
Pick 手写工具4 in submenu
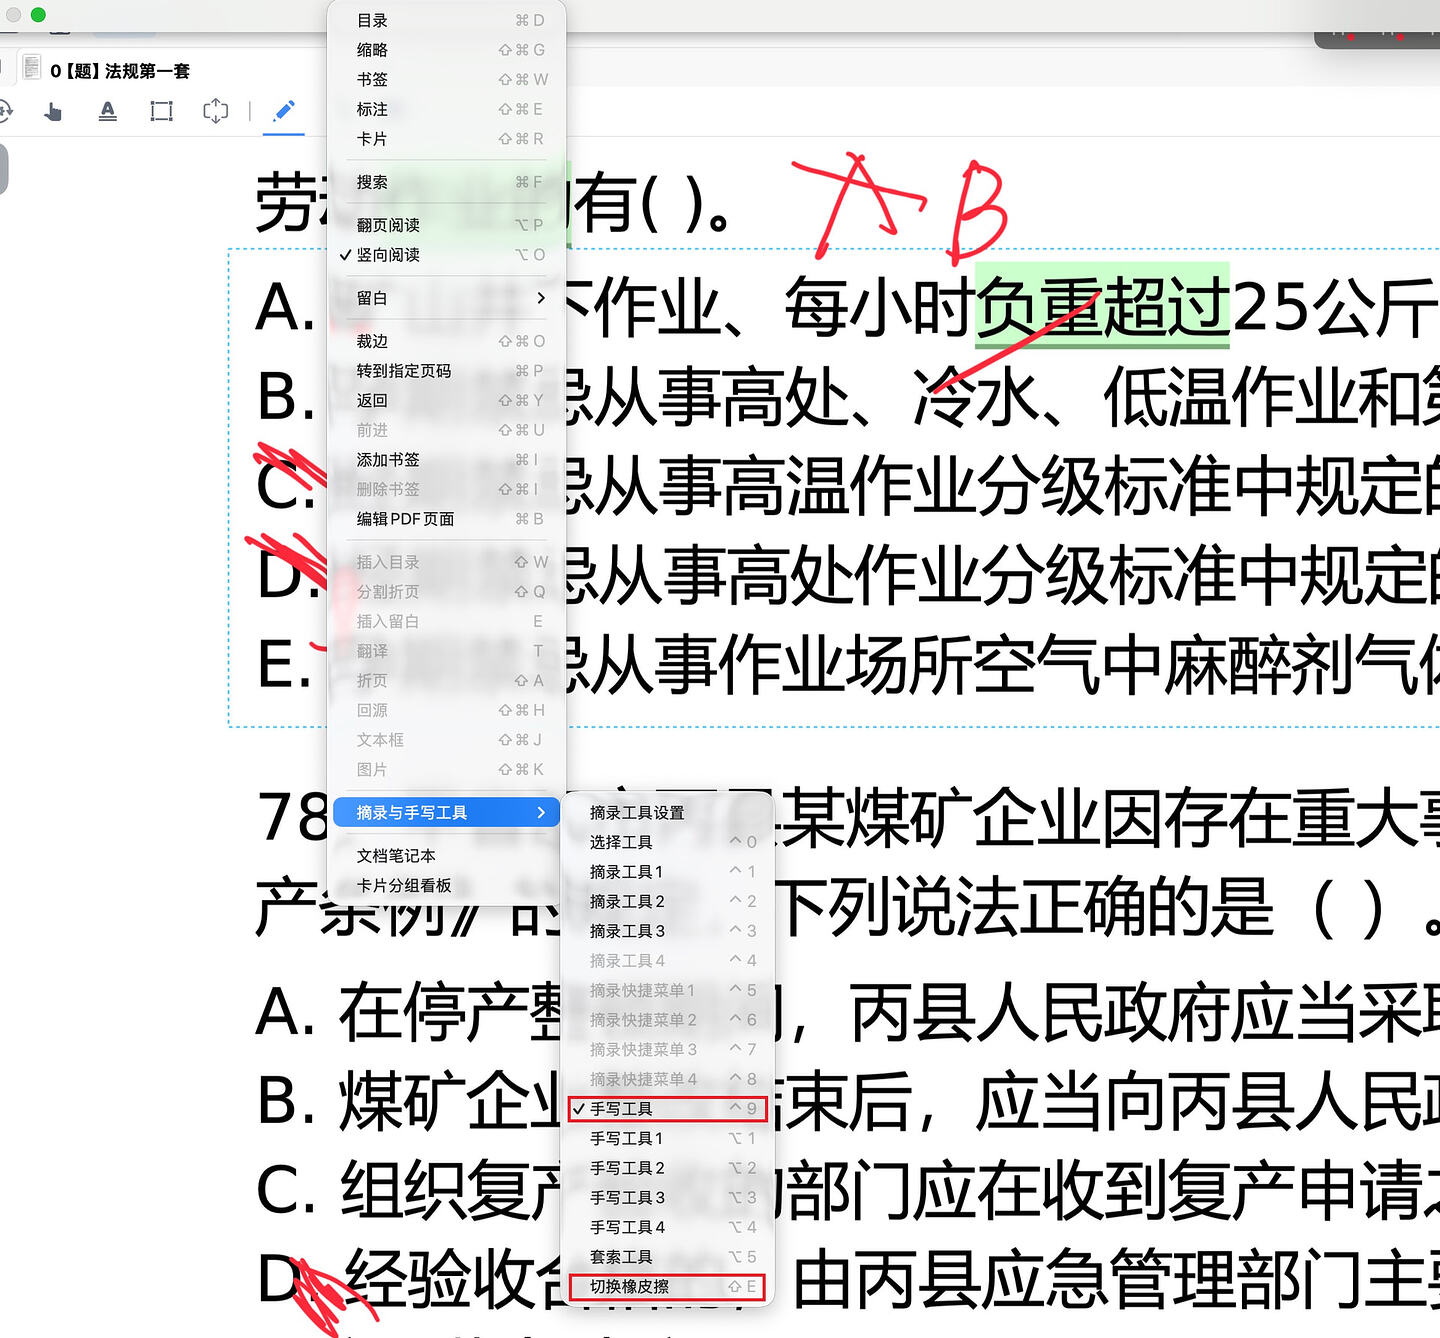coord(667,1227)
